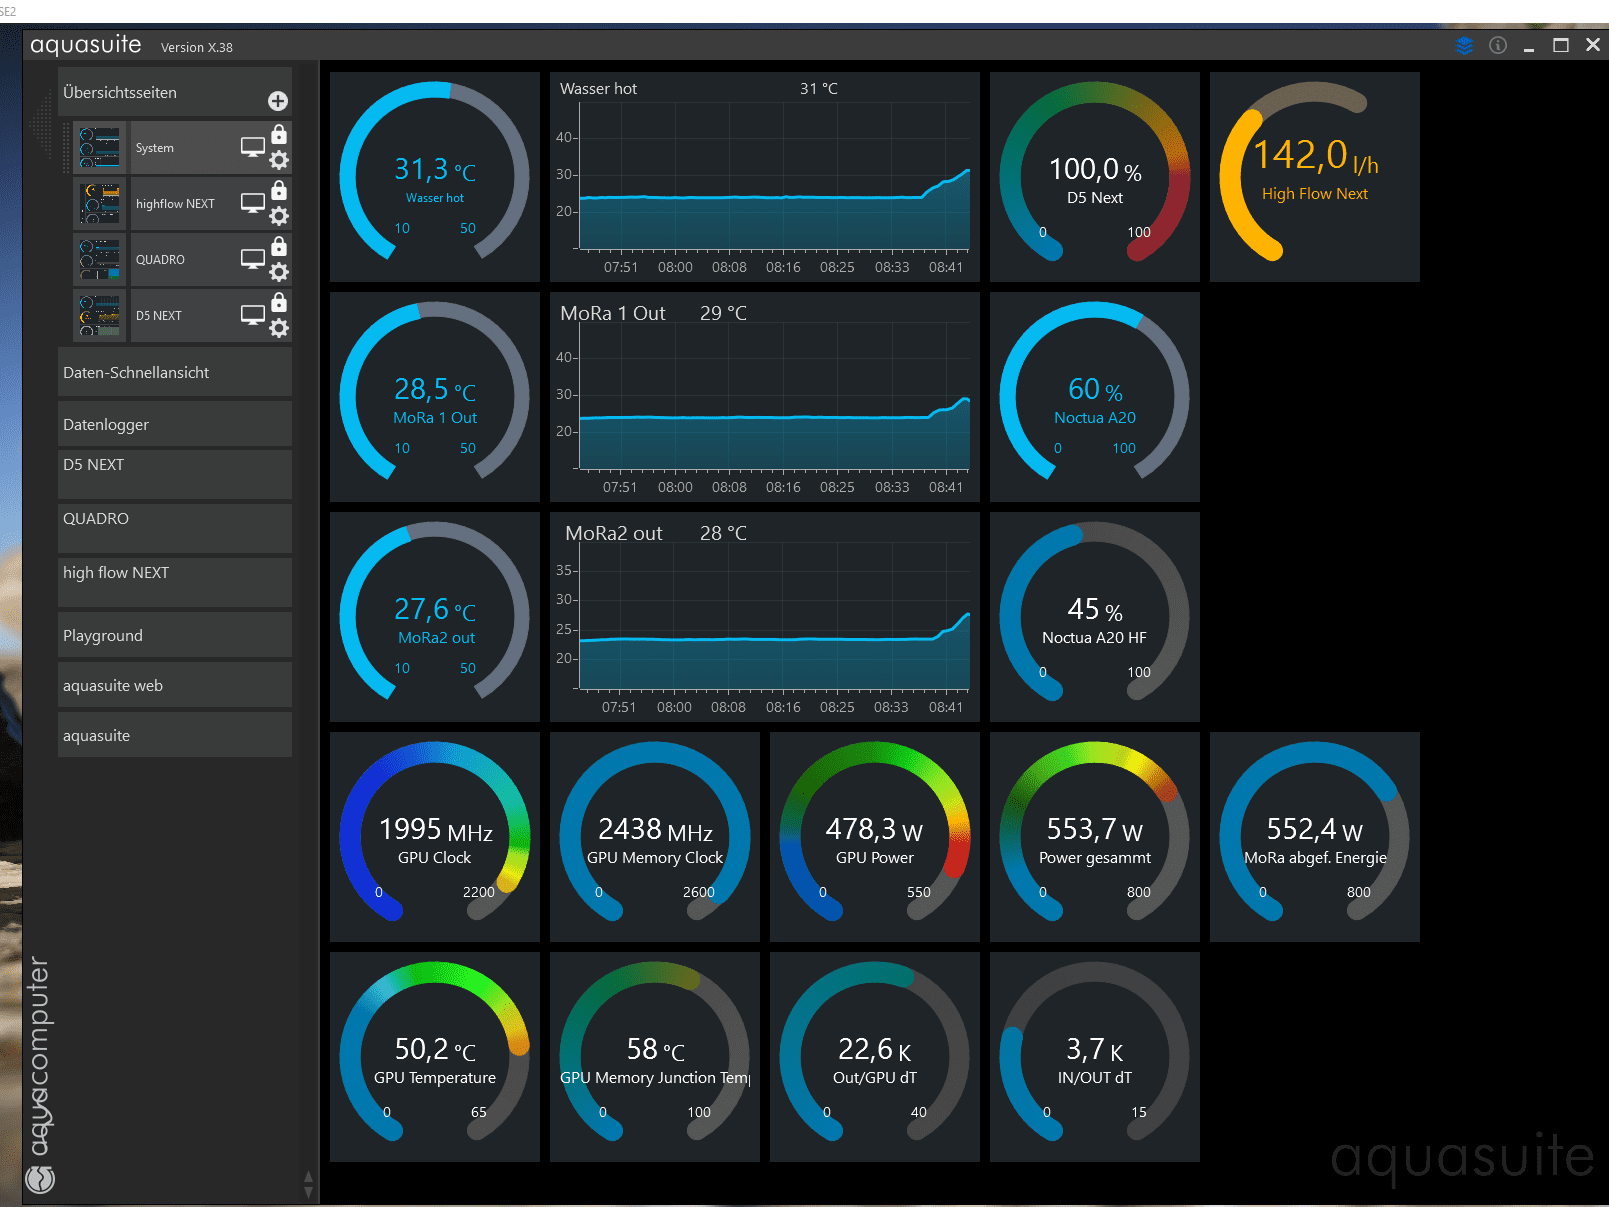Click the sidebar scroll up arrow
Image resolution: width=1609 pixels, height=1207 pixels.
pos(308,1177)
